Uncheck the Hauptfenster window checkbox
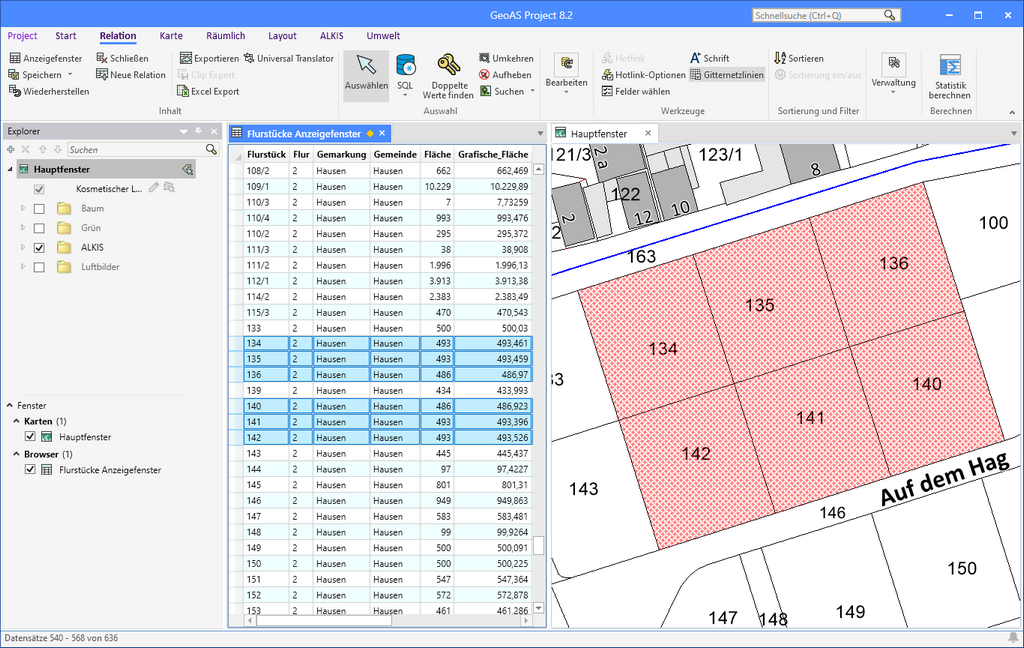 (30, 436)
